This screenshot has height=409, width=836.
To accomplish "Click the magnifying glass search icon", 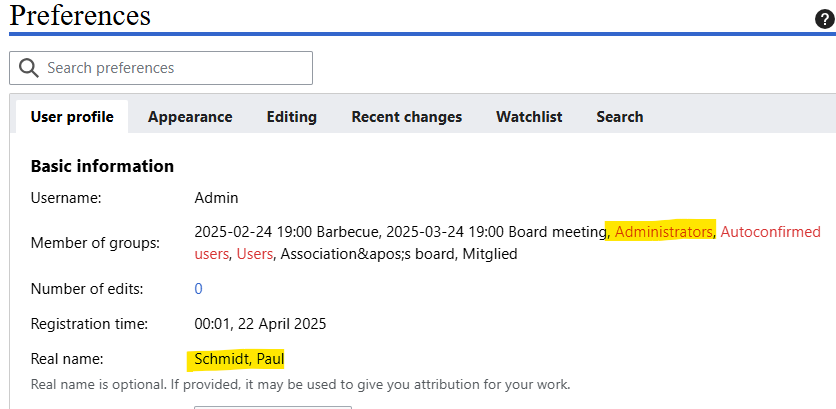I will (x=28, y=68).
